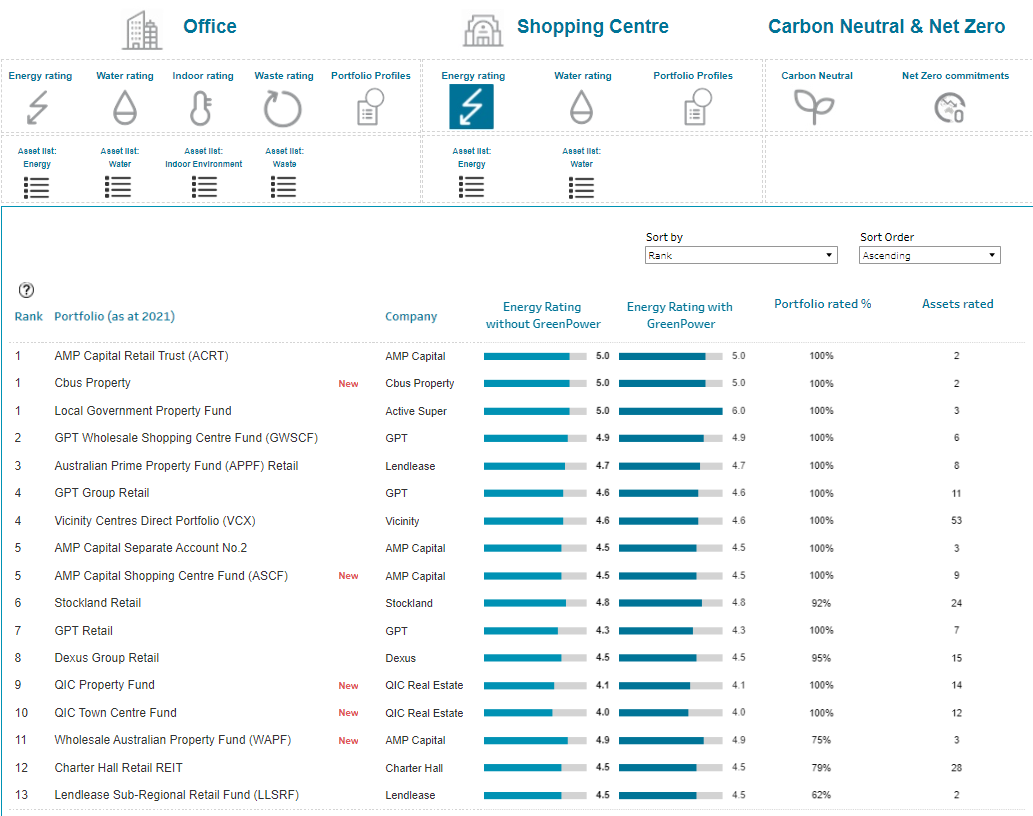Screen dimensions: 1033x816
Task: Expand the Sort Order Ascending dropdown
Action: [929, 256]
